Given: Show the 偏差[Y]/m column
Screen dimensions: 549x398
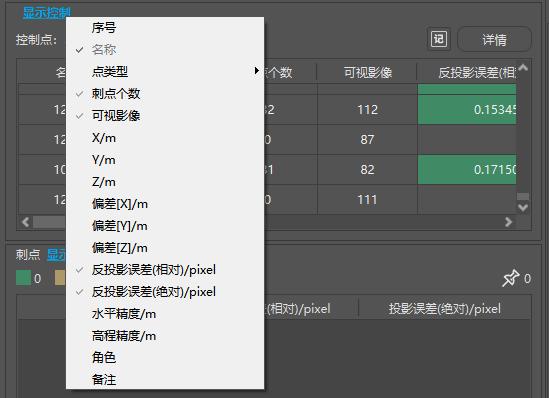Looking at the screenshot, I should click(165, 226).
